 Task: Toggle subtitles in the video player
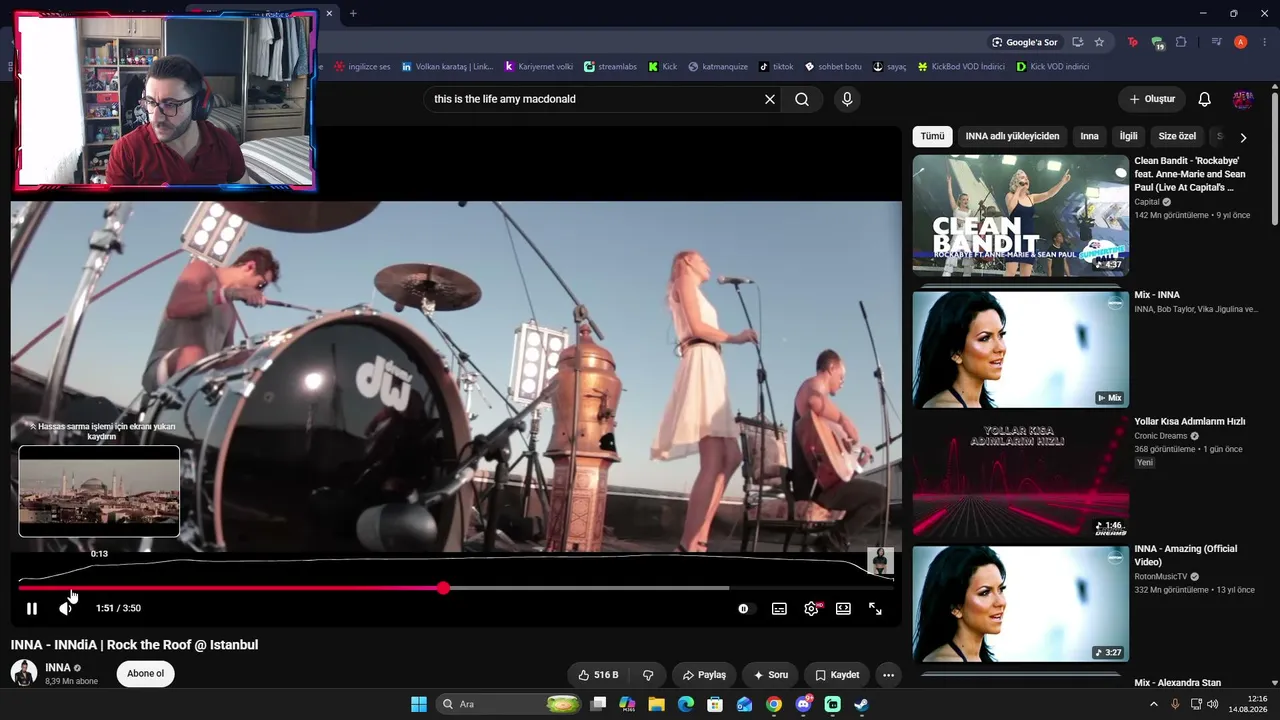pyautogui.click(x=779, y=608)
